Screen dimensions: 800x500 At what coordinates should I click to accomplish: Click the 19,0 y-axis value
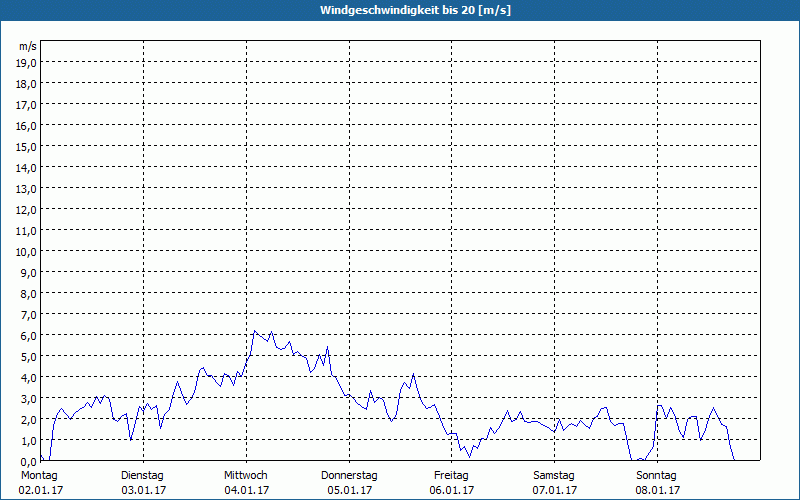(26, 63)
